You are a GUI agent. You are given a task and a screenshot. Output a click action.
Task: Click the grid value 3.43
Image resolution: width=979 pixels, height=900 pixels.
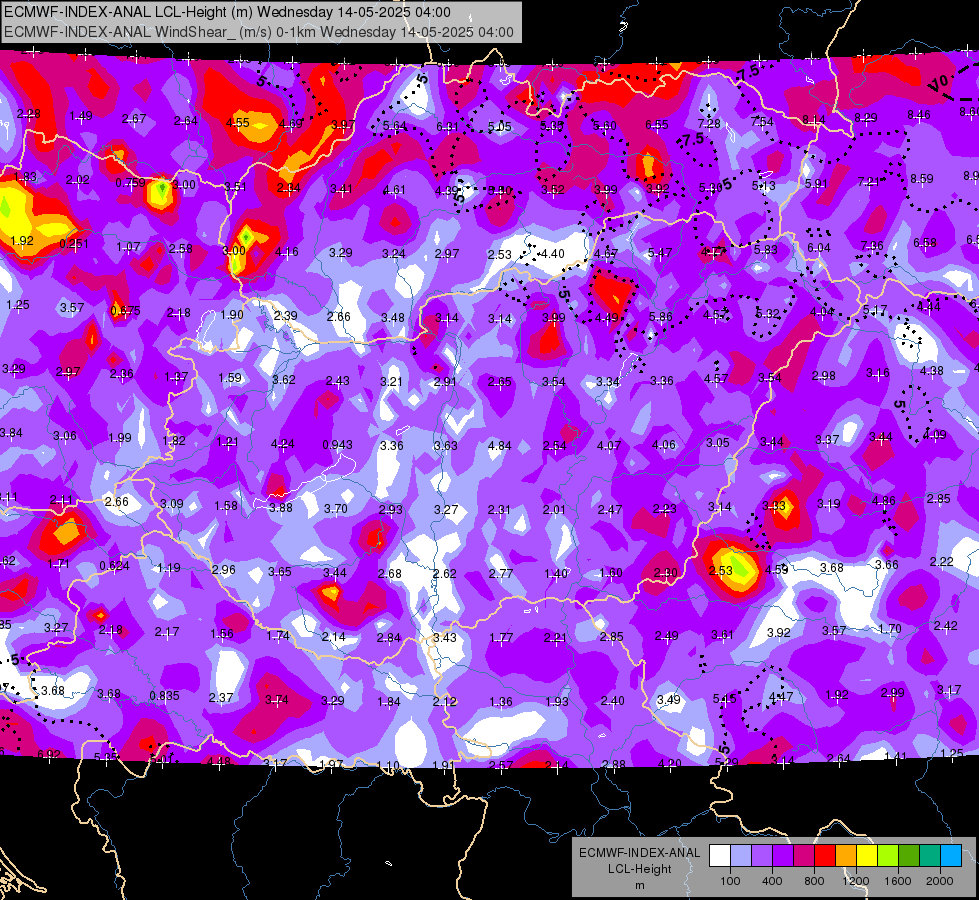[445, 638]
